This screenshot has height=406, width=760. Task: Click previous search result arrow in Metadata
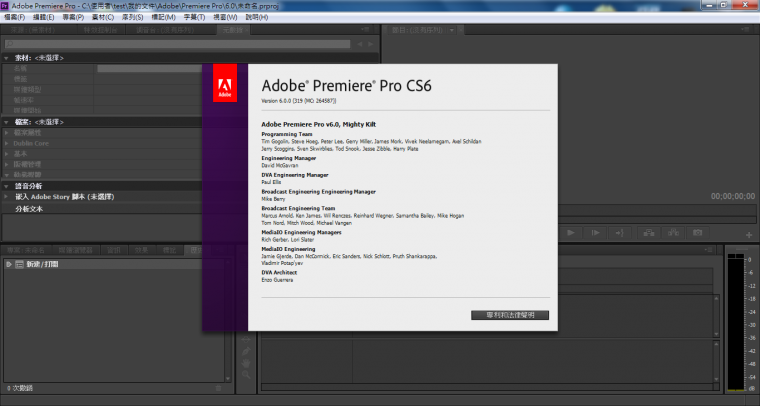(x=360, y=44)
